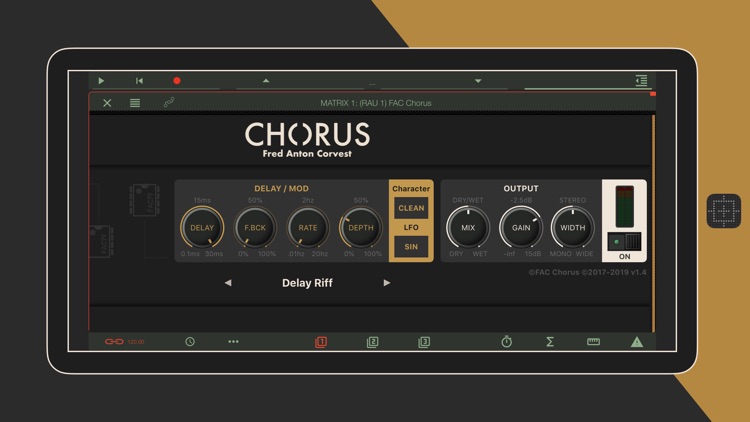750x422 pixels.
Task: Arm recording with the red record button
Action: [177, 81]
